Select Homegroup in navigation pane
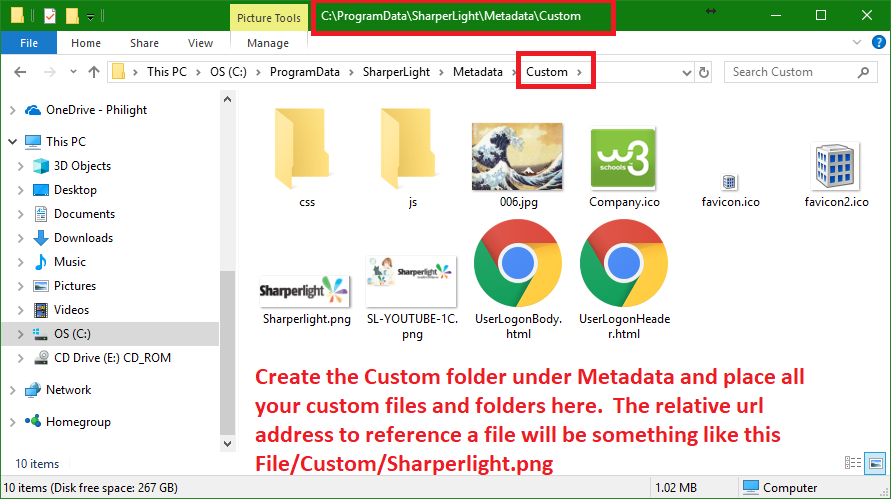Viewport: 891px width, 499px height. 78,422
